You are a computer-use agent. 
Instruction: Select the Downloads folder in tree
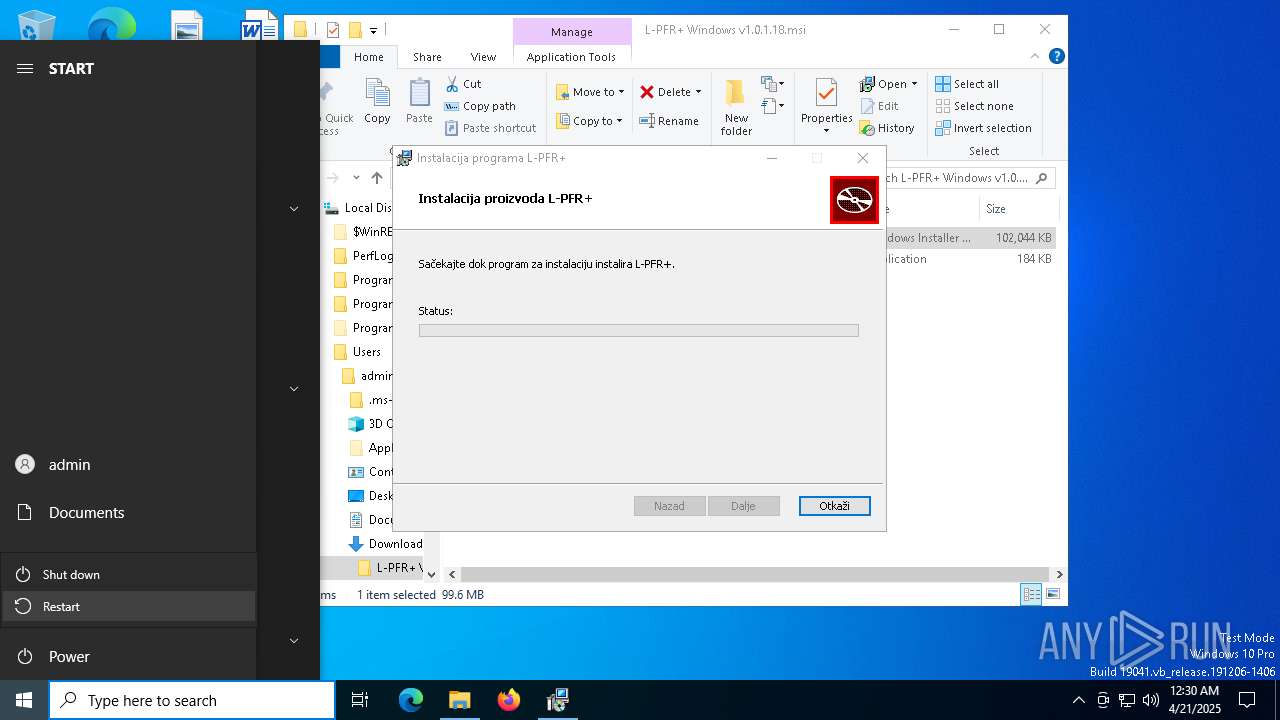386,544
